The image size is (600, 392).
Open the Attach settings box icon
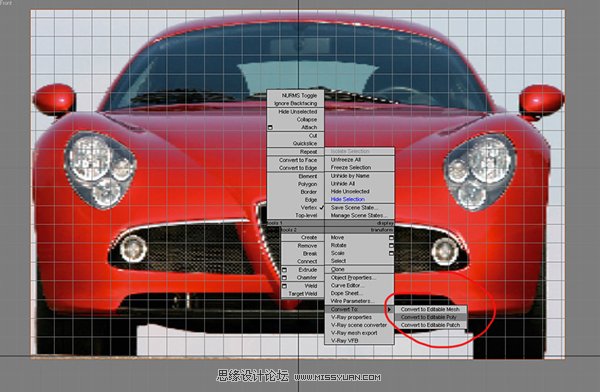(x=270, y=127)
